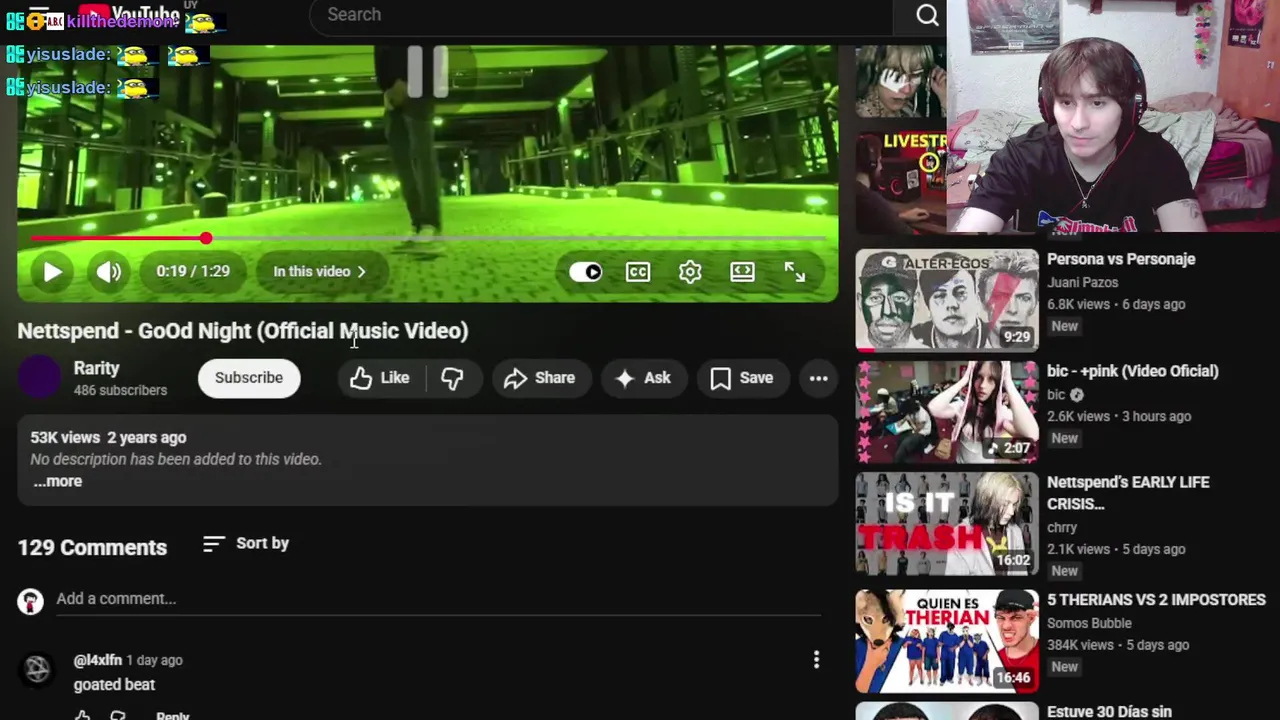The height and width of the screenshot is (720, 1280).
Task: Open Juani Pazos channel link
Action: (1082, 282)
